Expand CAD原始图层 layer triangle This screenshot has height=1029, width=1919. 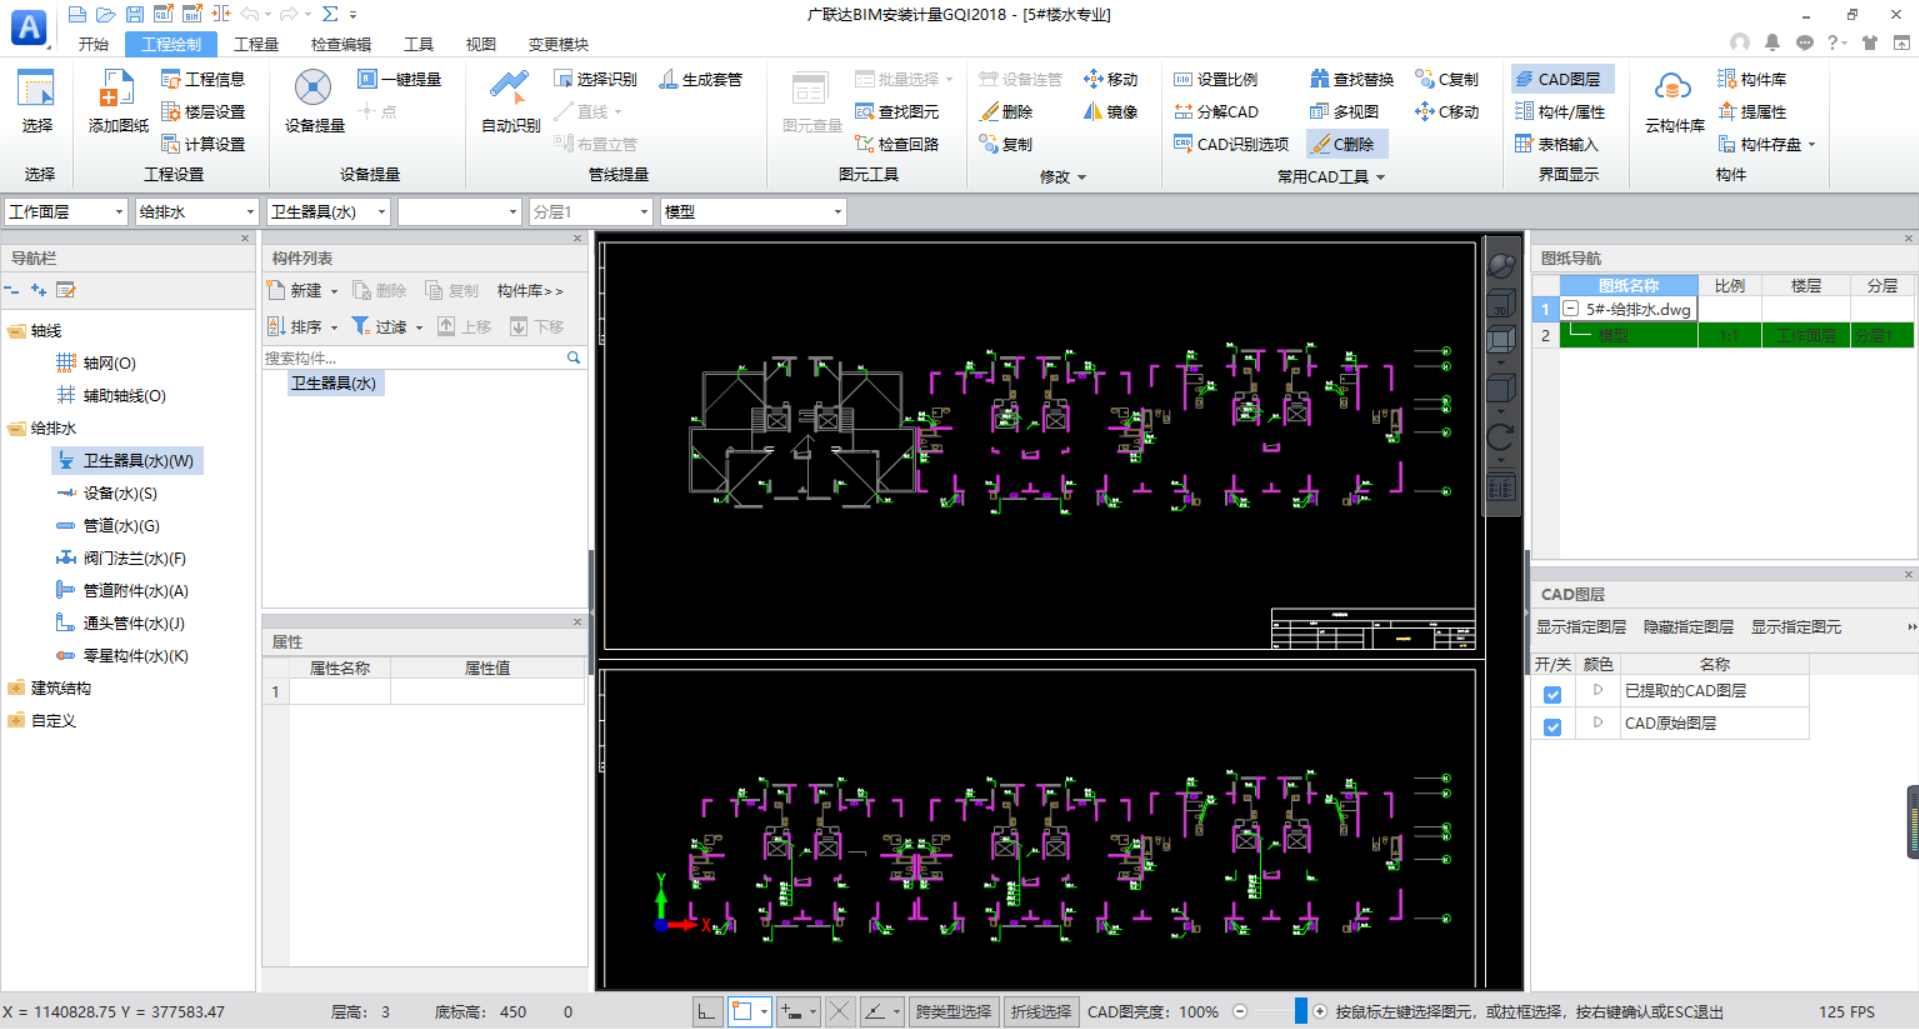(x=1597, y=722)
